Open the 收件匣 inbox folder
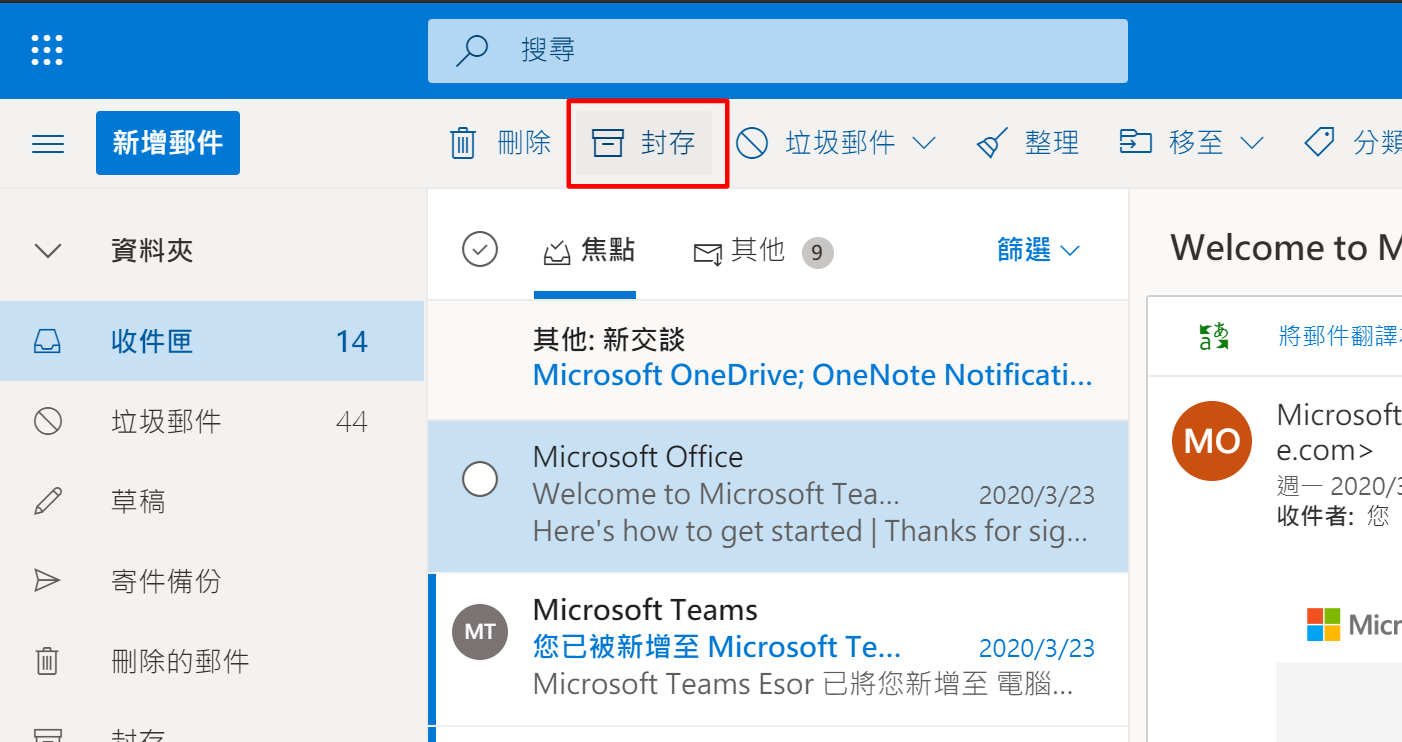The height and width of the screenshot is (742, 1402). click(x=212, y=341)
